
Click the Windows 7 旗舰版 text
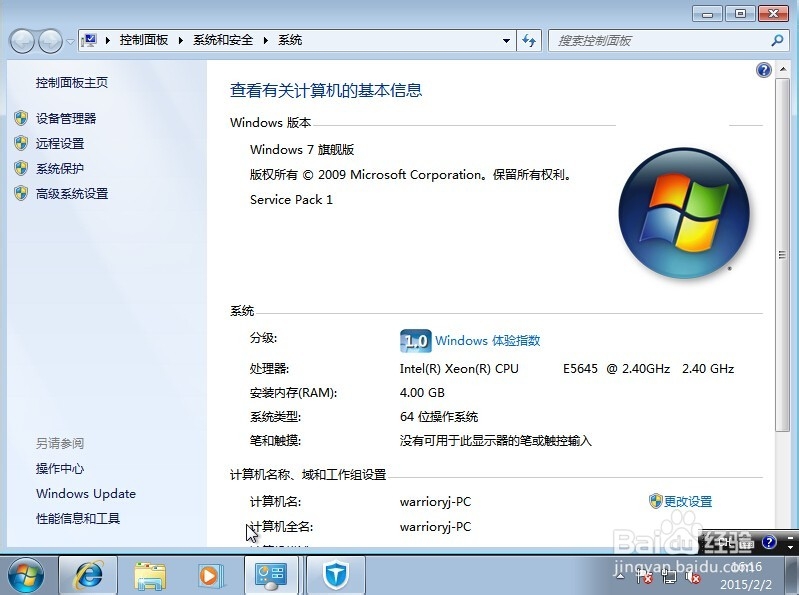pos(302,150)
